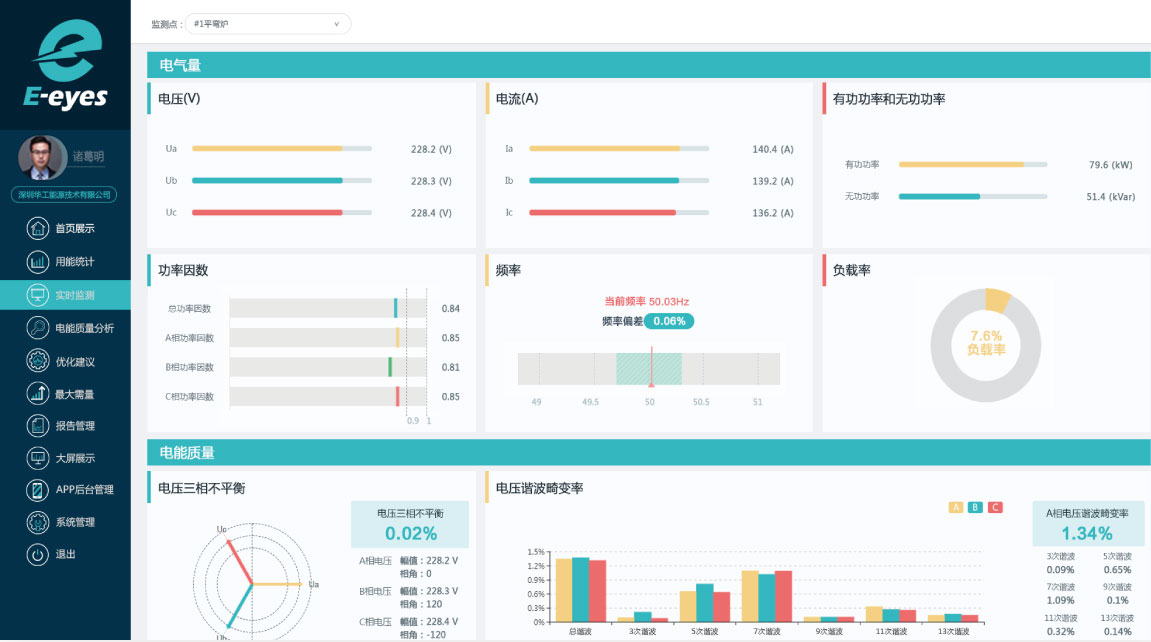Click the home icon beside 首页展示
Viewport: 1151px width, 642px height.
coord(38,229)
